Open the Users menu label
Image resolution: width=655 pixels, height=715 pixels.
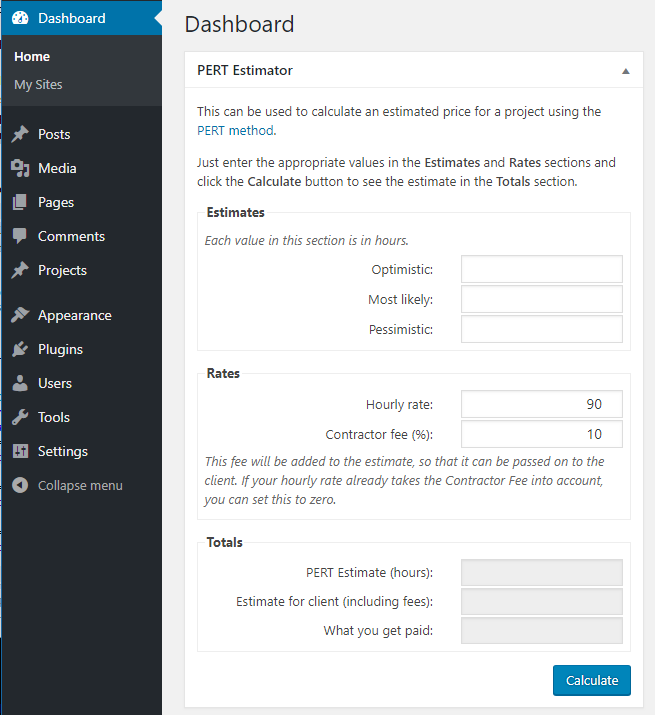[55, 383]
